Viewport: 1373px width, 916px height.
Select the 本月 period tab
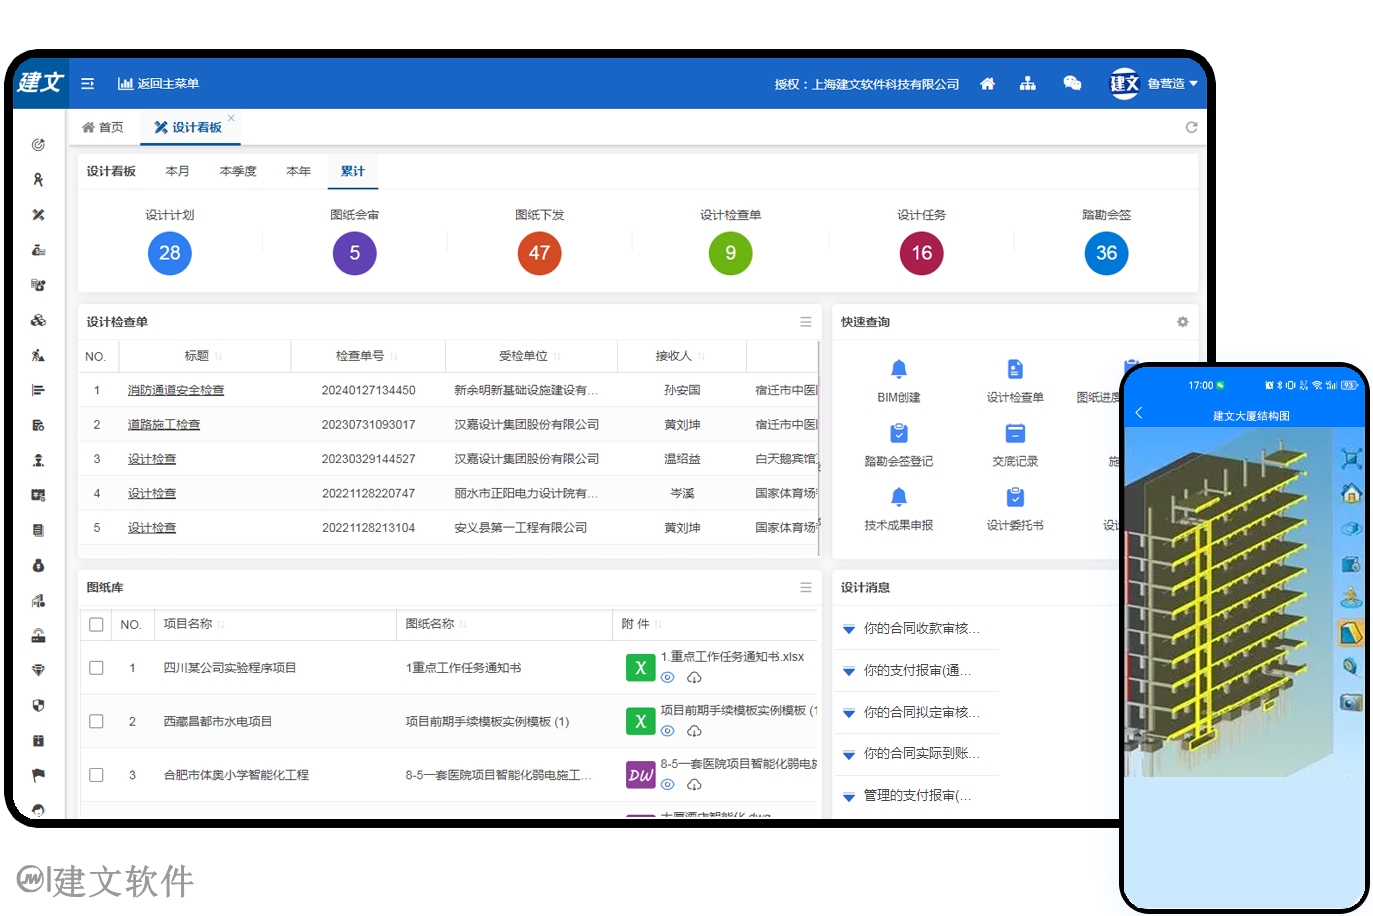(x=177, y=171)
